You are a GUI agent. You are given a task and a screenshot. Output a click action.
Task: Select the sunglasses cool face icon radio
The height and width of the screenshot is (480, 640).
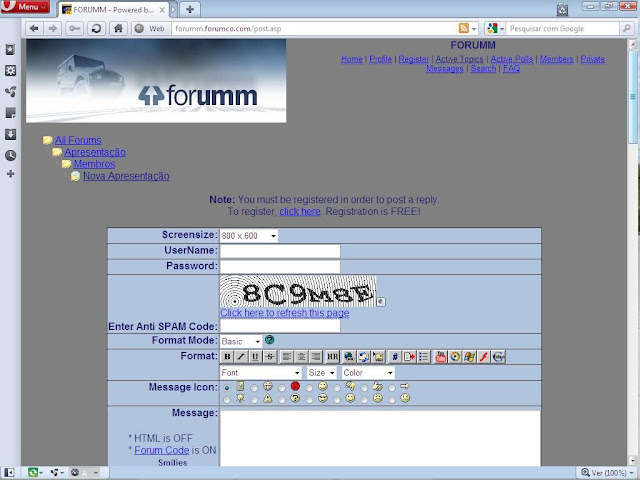tap(309, 400)
